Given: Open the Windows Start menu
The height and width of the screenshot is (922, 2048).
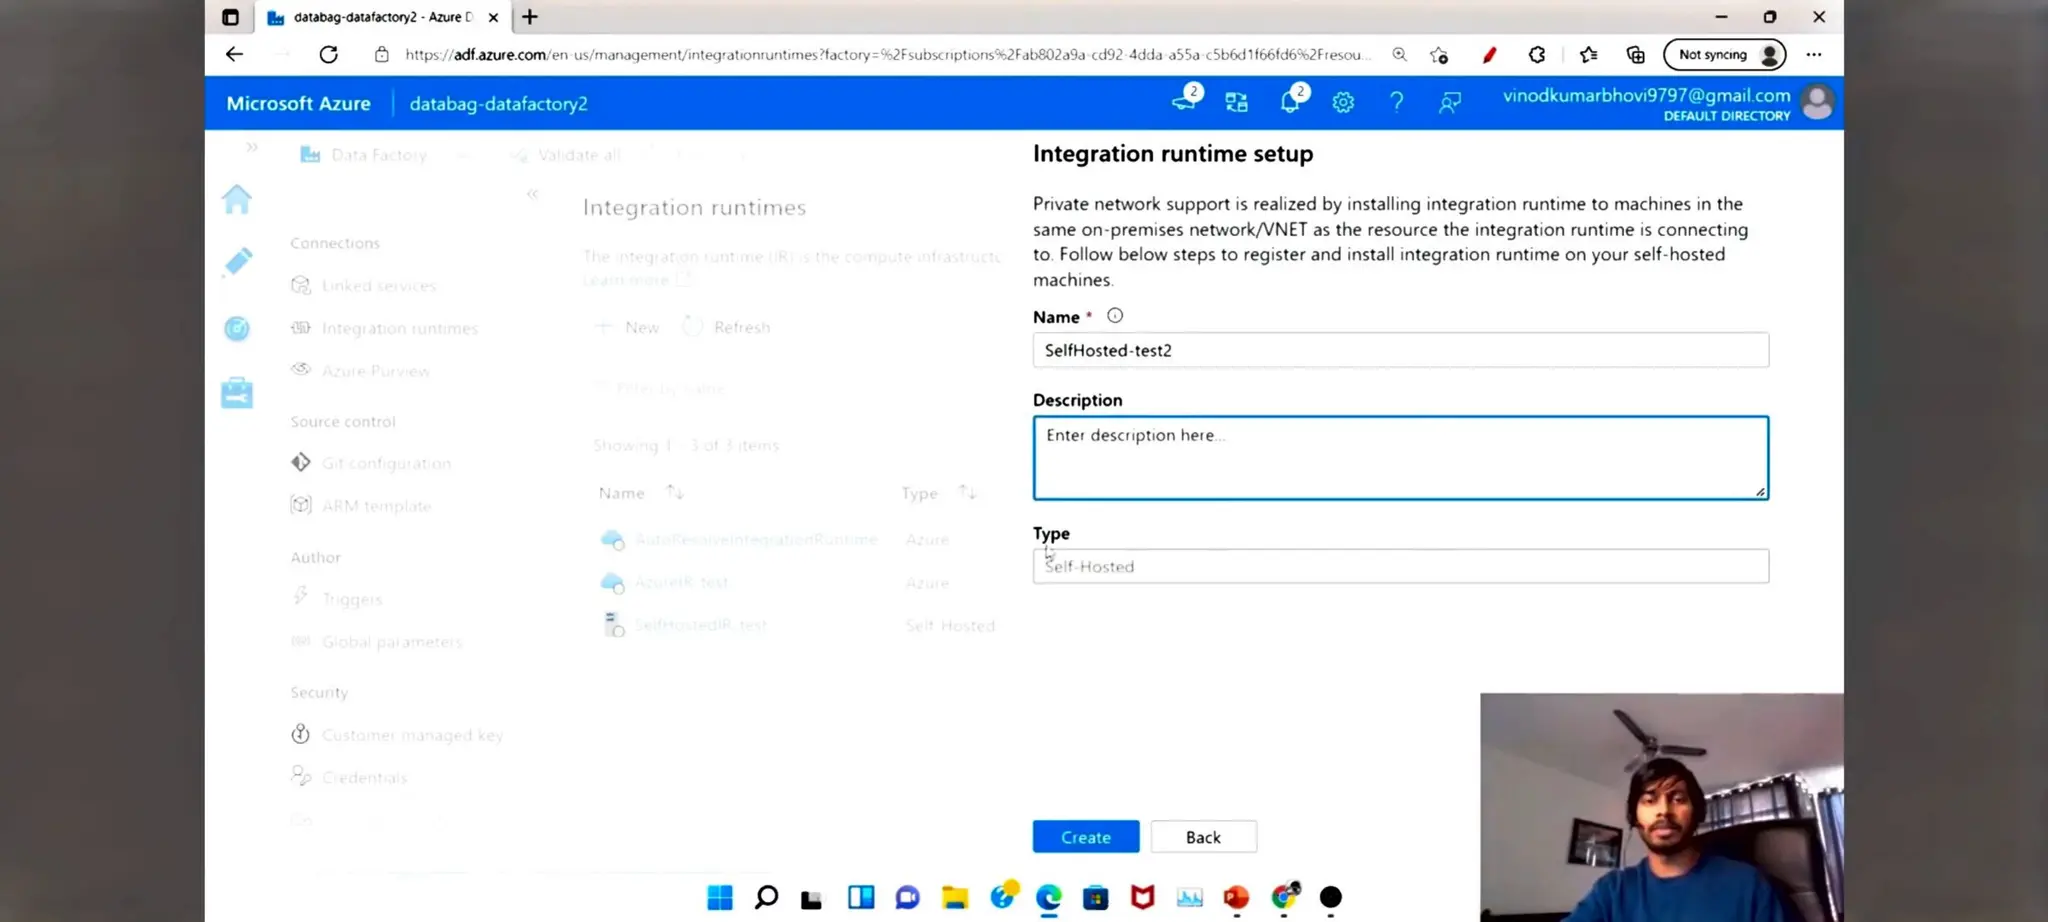Looking at the screenshot, I should [720, 897].
